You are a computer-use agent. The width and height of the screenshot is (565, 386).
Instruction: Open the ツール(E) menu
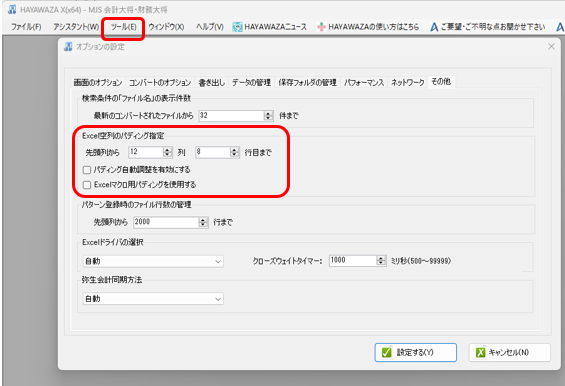pyautogui.click(x=123, y=27)
